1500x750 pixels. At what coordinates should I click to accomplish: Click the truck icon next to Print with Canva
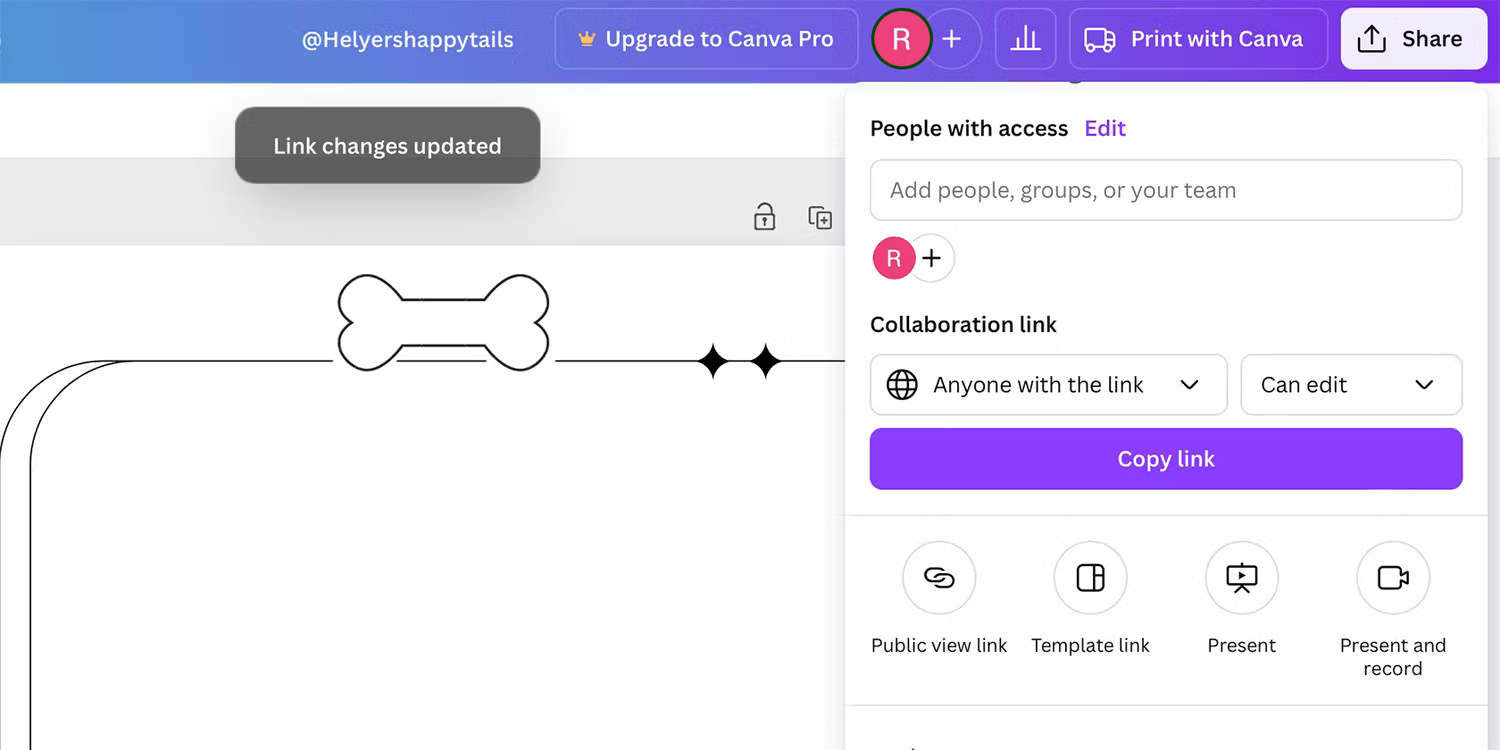(x=1100, y=39)
